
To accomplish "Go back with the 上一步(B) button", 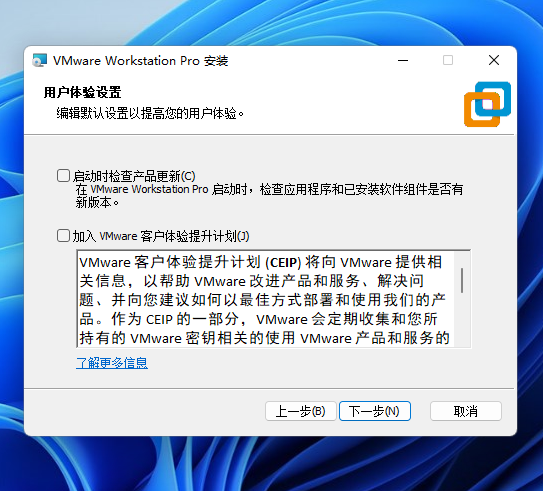I will point(301,411).
